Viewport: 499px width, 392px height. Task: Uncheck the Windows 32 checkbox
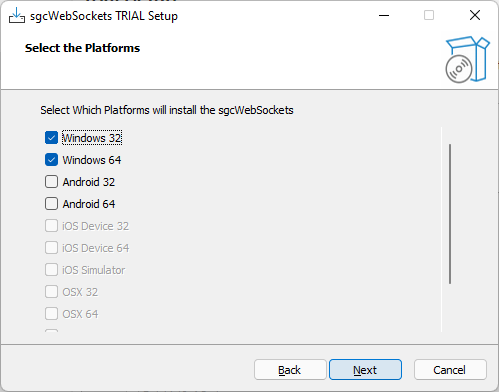[51, 138]
